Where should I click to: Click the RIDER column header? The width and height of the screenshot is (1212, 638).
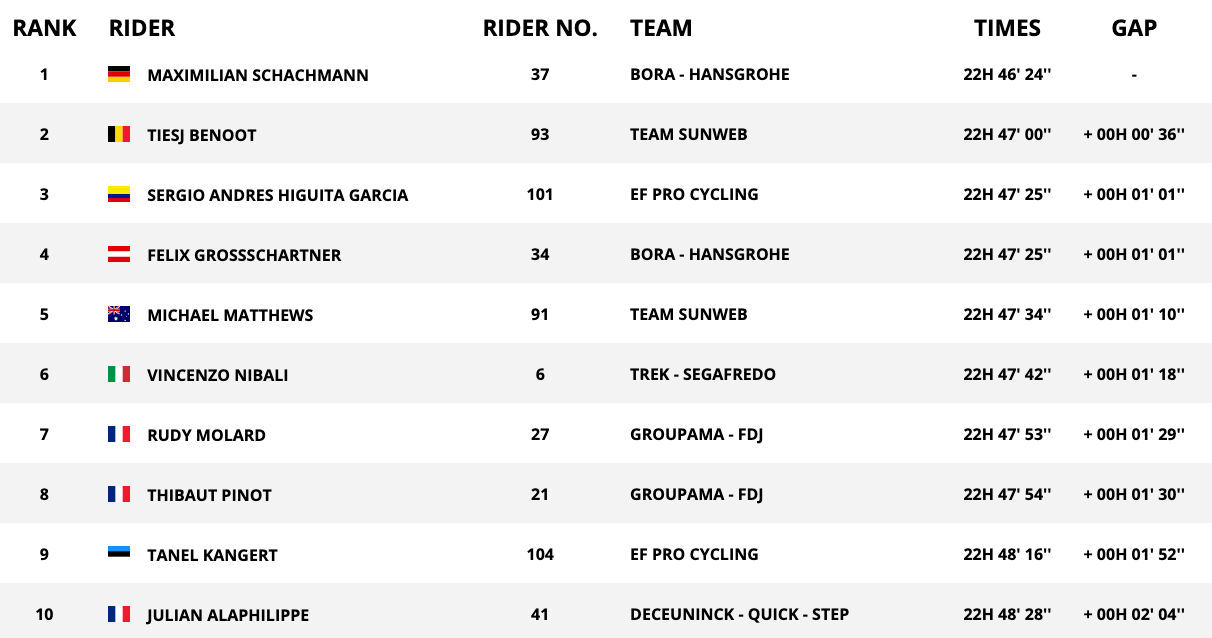tap(141, 28)
